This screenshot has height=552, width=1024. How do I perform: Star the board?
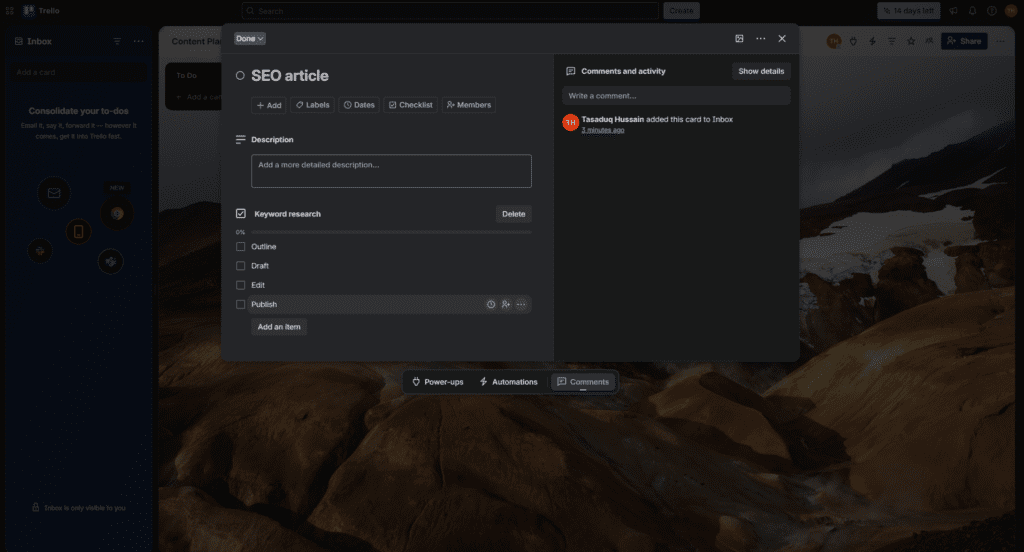click(911, 41)
